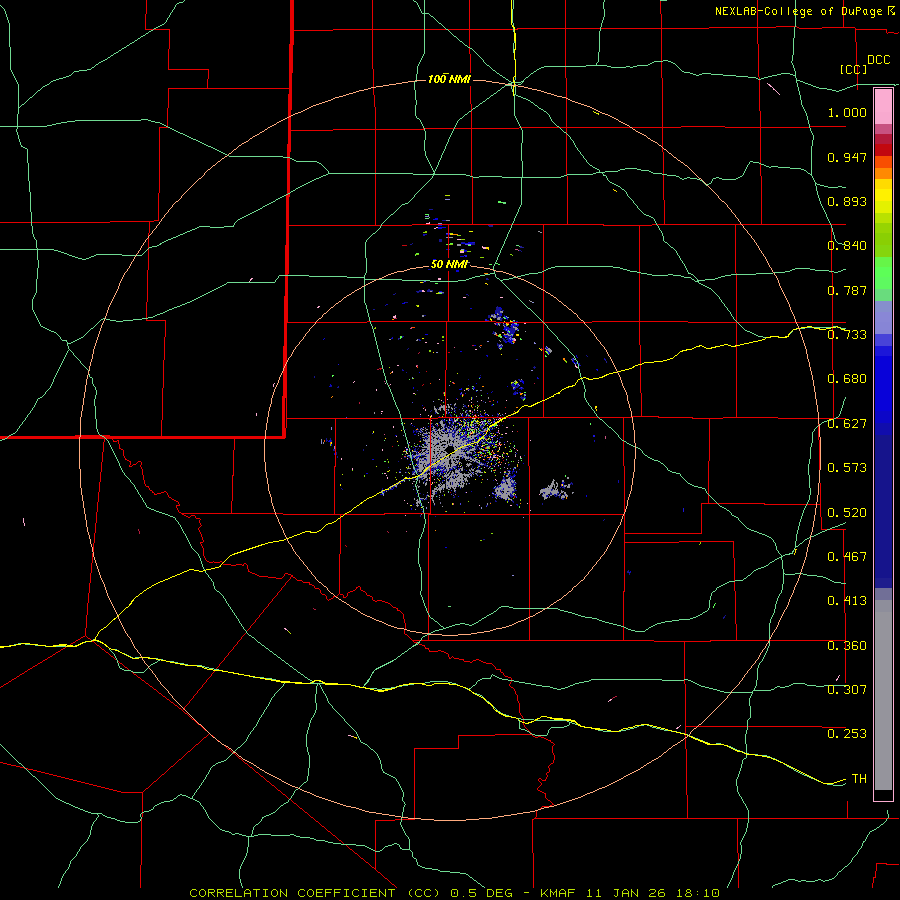Image resolution: width=900 pixels, height=900 pixels.
Task: Select the 0.520 scale value
Action: (847, 513)
